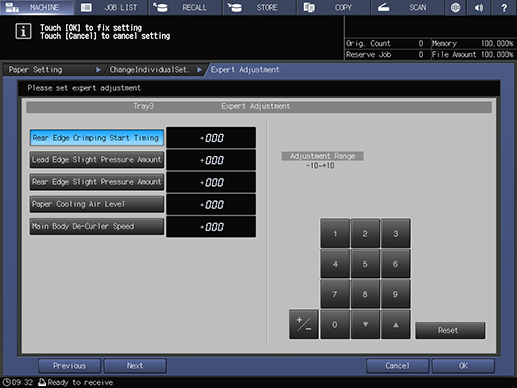Tap keypad digit 9
The image size is (517, 388).
395,294
